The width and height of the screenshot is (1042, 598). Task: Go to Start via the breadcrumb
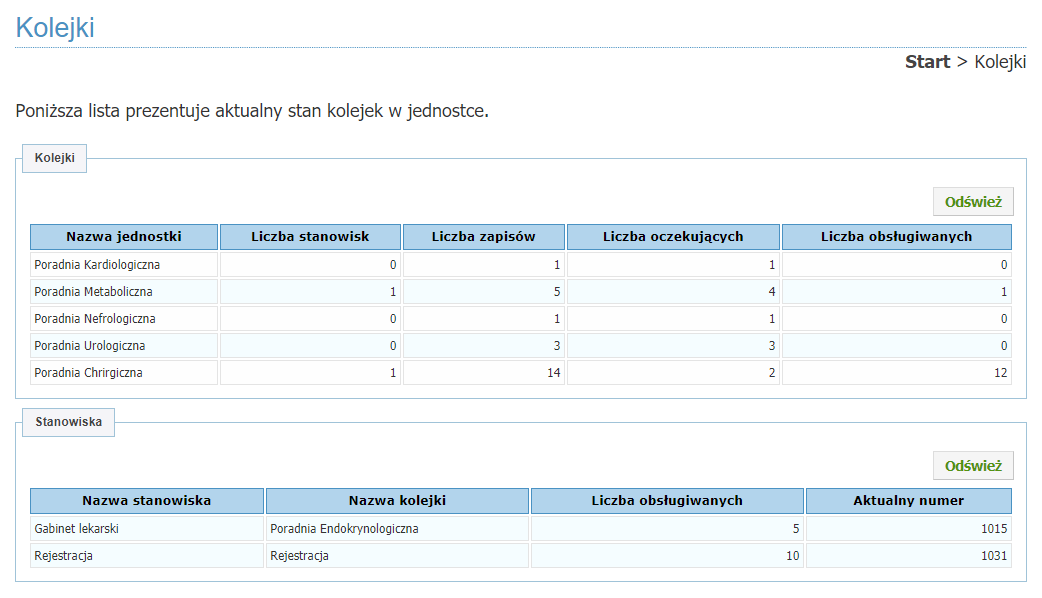point(927,62)
